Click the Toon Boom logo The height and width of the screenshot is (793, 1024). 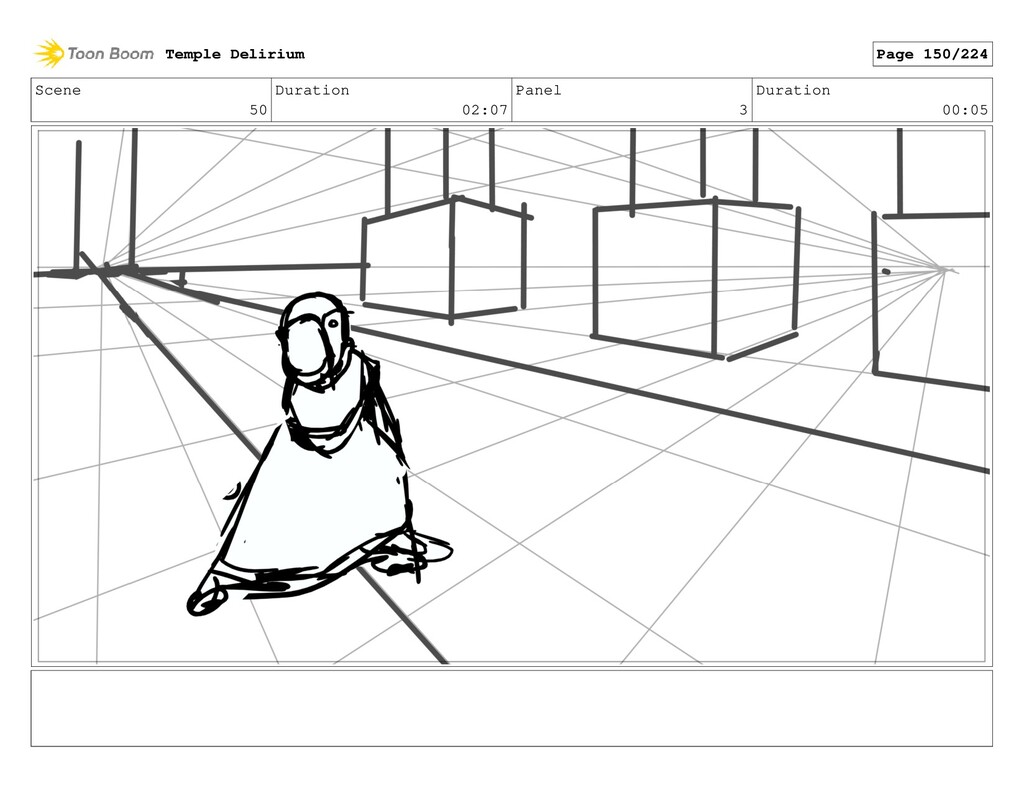click(x=94, y=54)
